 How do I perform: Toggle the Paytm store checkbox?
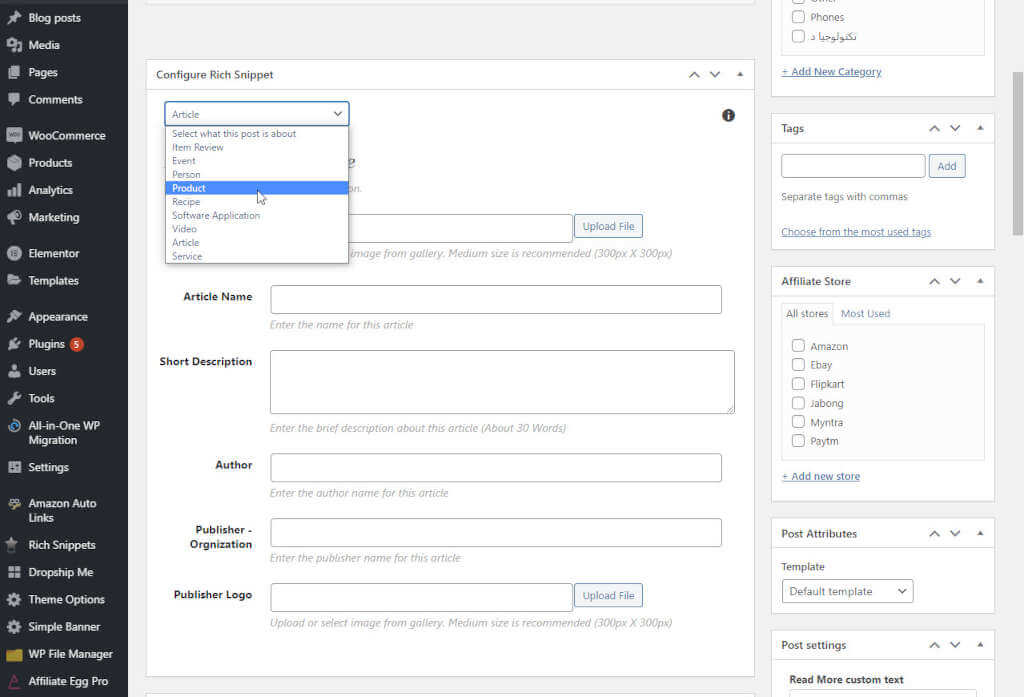[x=798, y=441]
